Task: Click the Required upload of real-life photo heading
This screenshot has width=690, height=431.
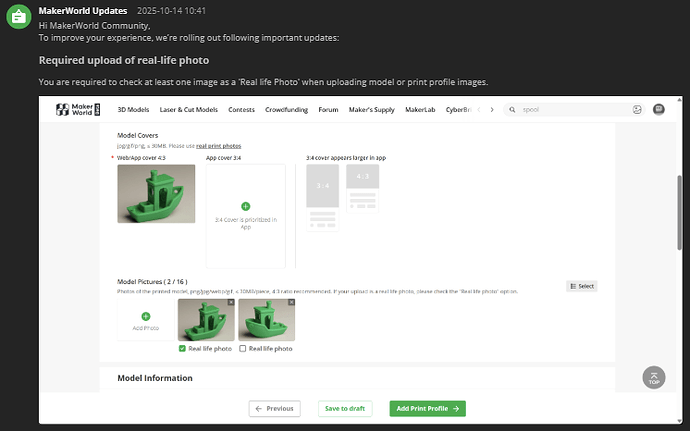Action: click(x=124, y=60)
